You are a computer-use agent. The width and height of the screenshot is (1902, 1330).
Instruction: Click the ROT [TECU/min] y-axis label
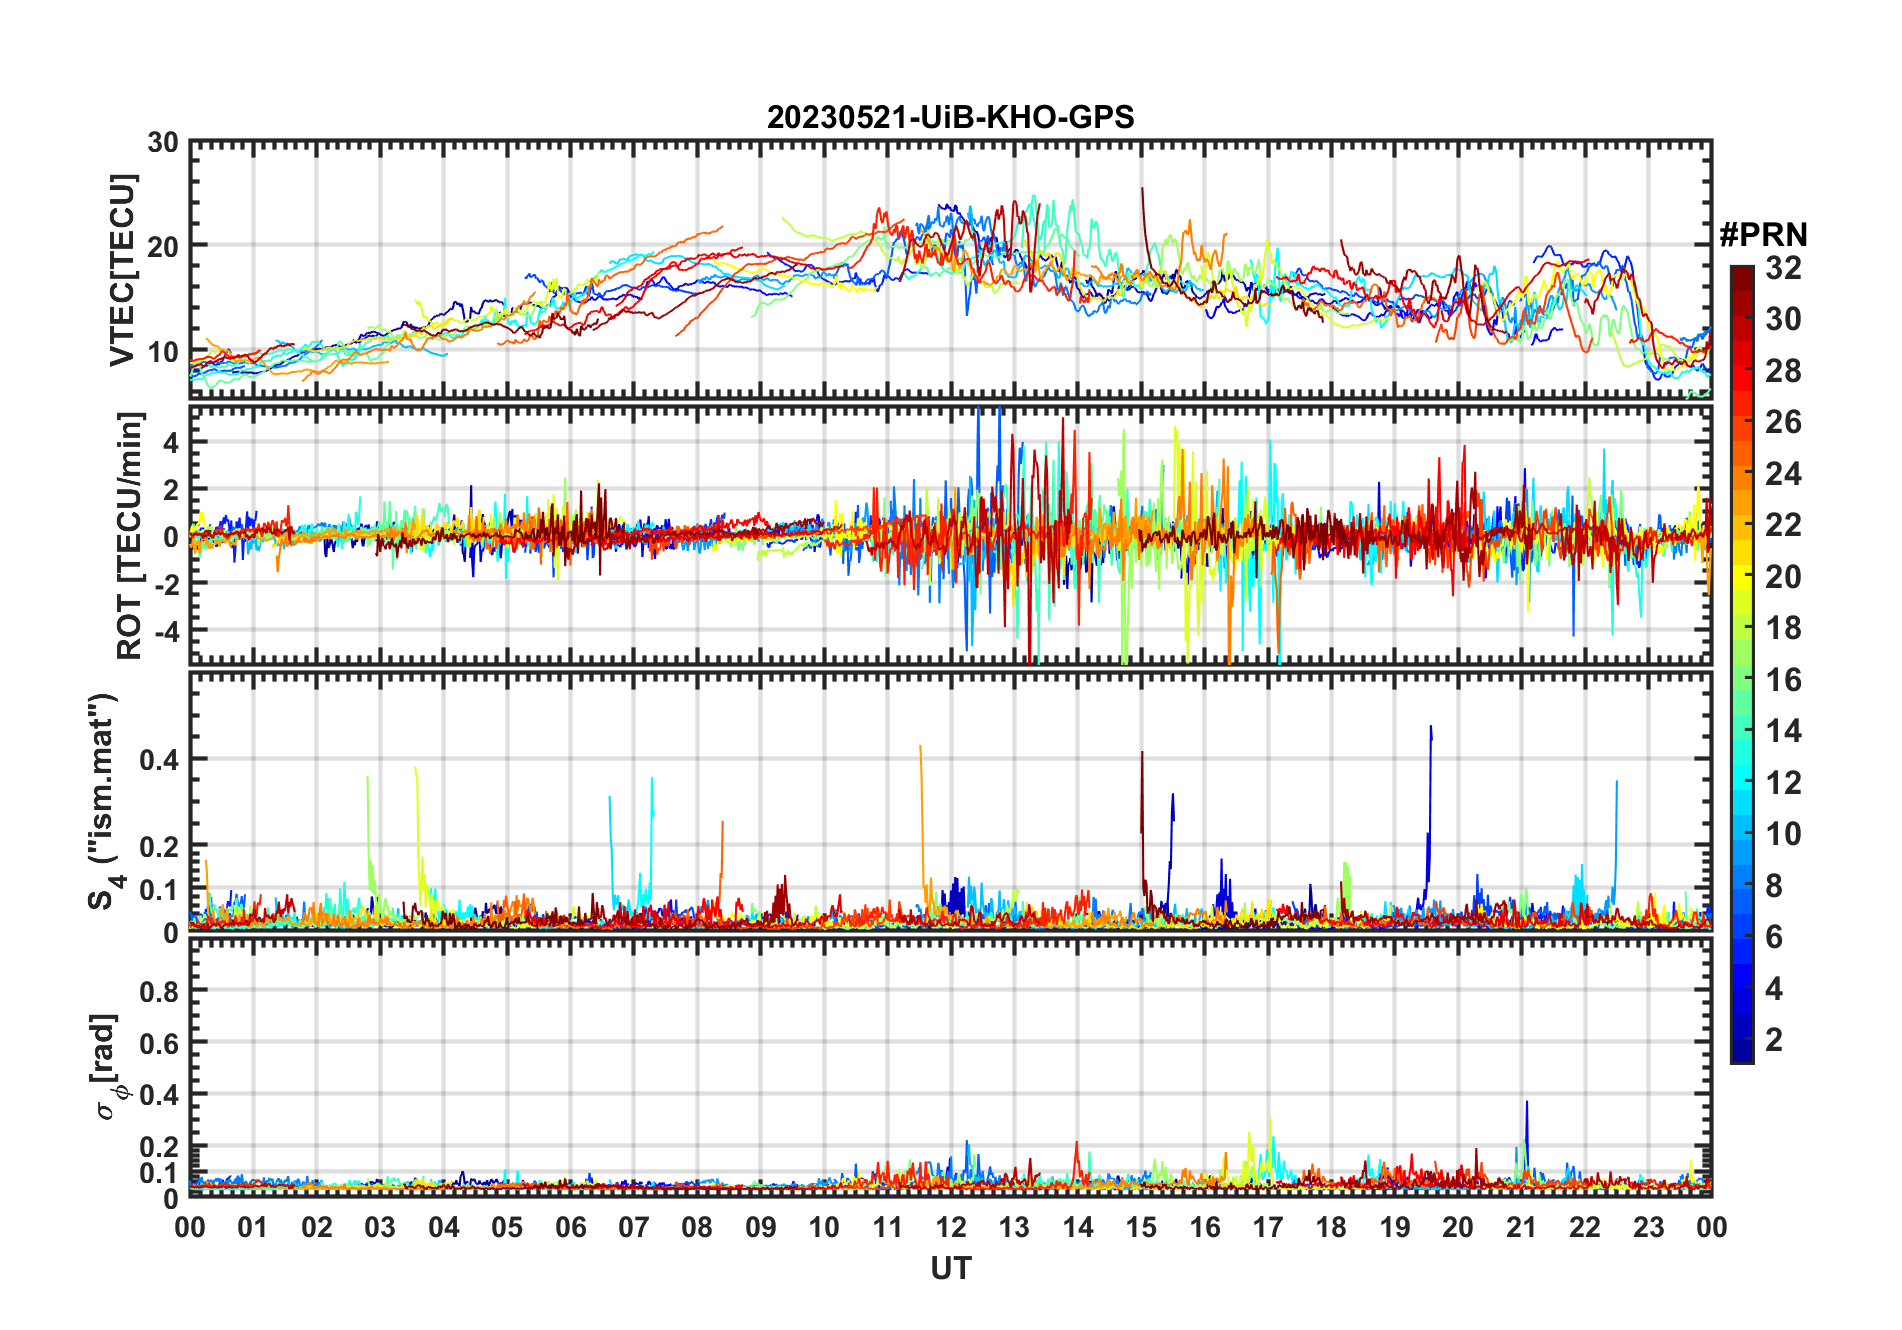pos(130,535)
